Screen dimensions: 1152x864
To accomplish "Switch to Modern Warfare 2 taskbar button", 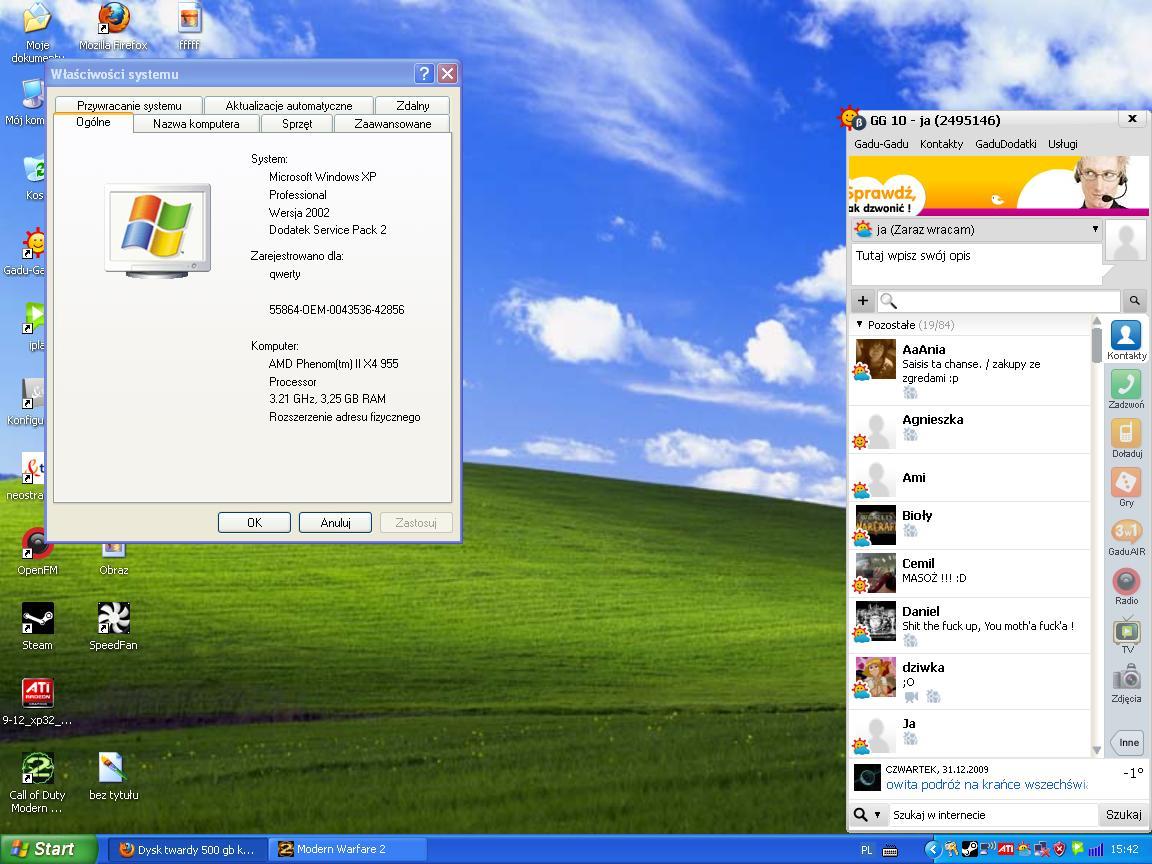I will [347, 849].
